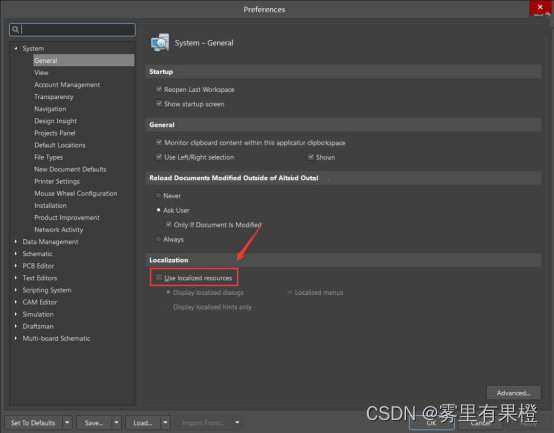Open Set To Defaults dropdown arrow

[67, 422]
